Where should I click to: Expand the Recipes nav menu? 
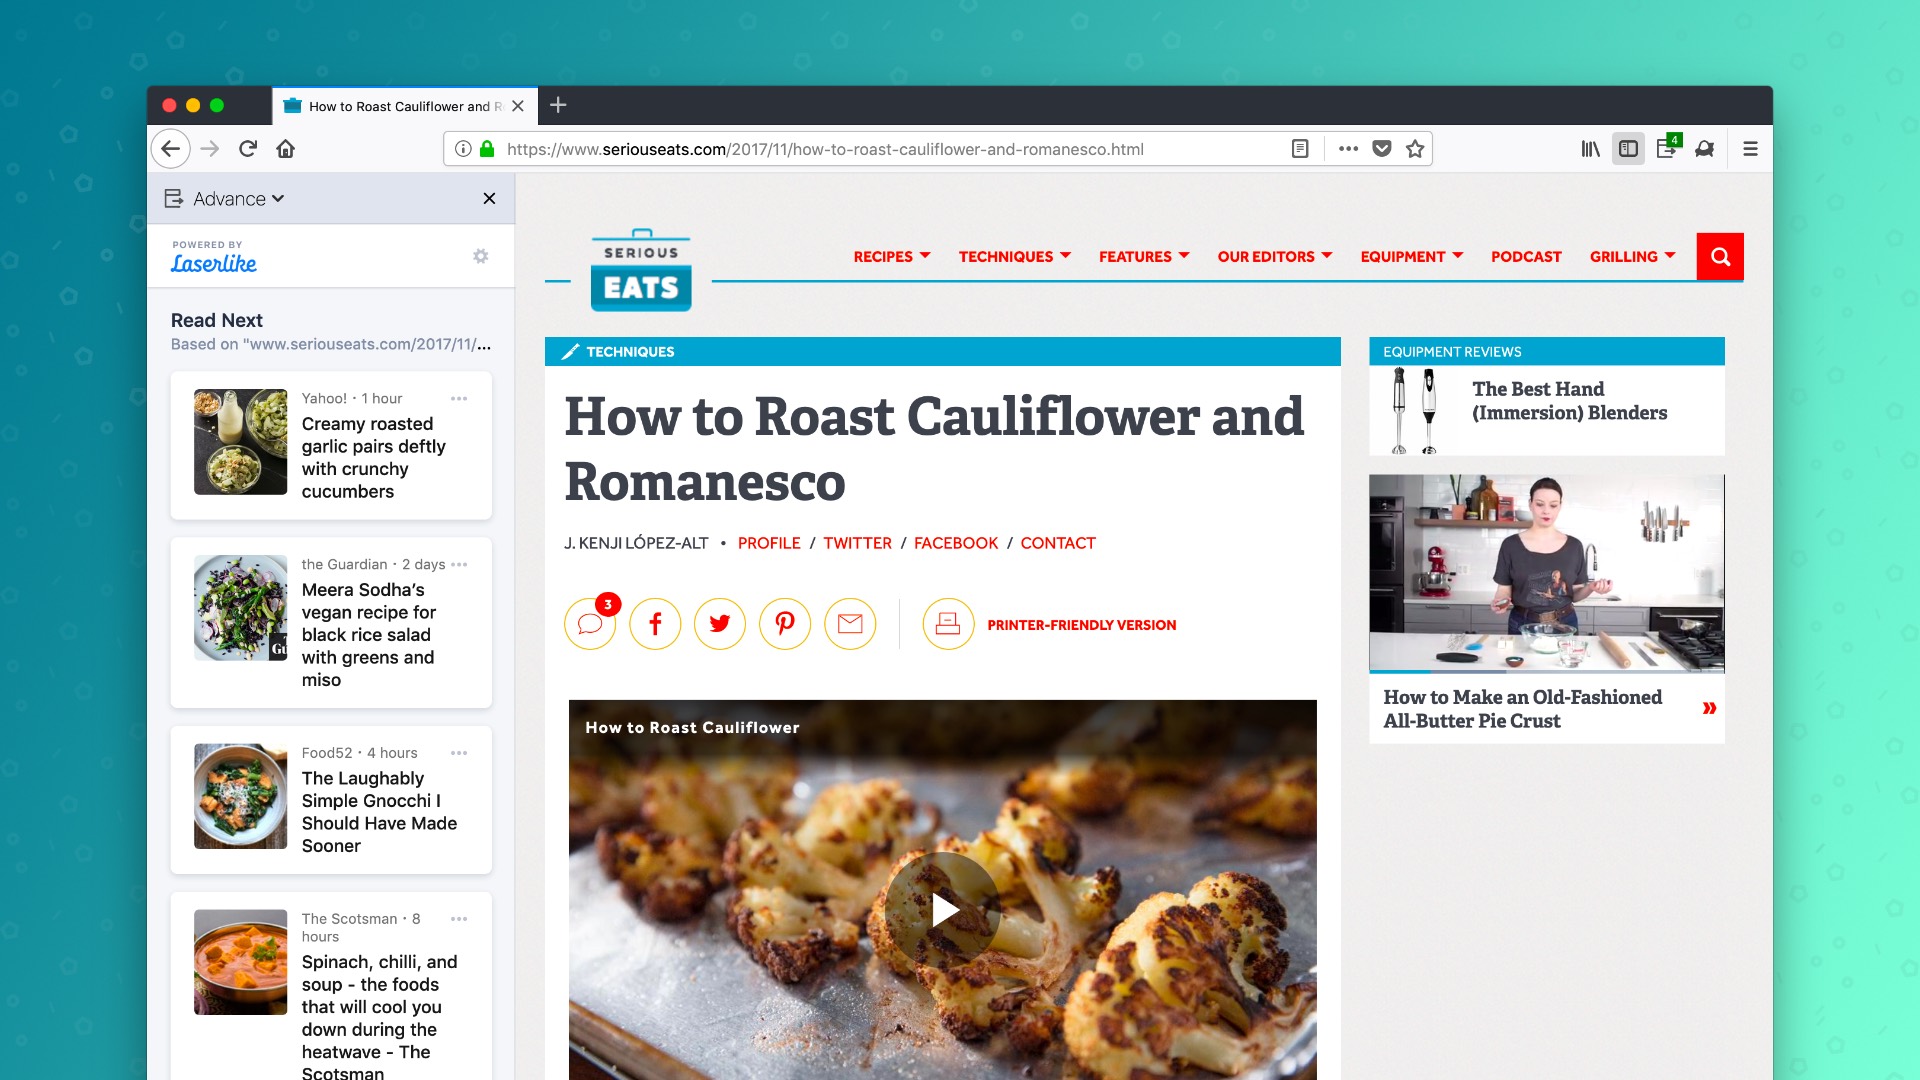click(891, 257)
